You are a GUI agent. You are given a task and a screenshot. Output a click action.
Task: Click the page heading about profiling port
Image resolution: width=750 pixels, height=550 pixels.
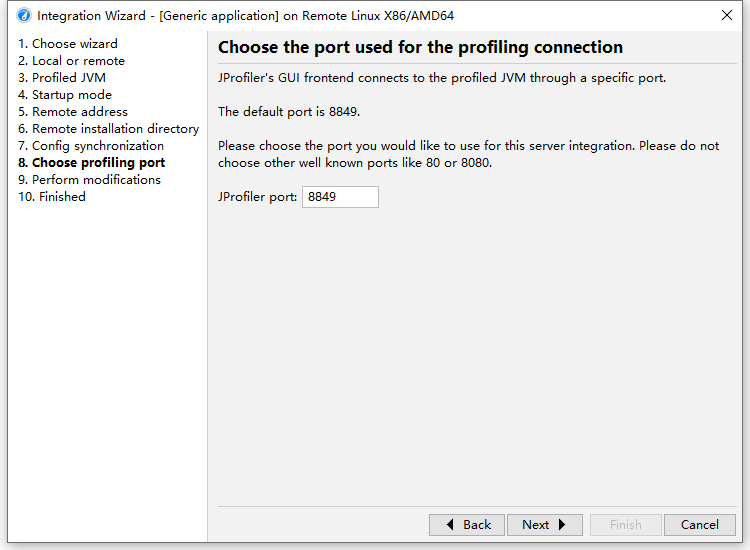click(420, 48)
